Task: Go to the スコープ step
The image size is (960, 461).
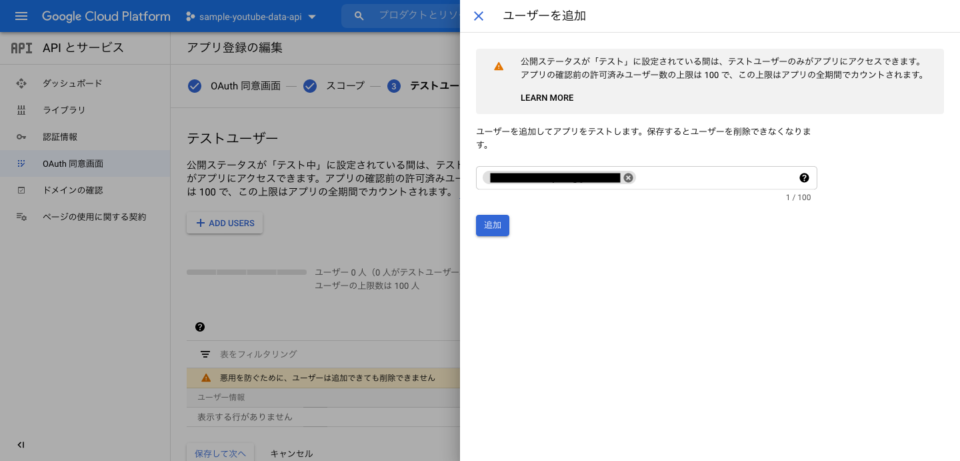Action: pyautogui.click(x=334, y=86)
